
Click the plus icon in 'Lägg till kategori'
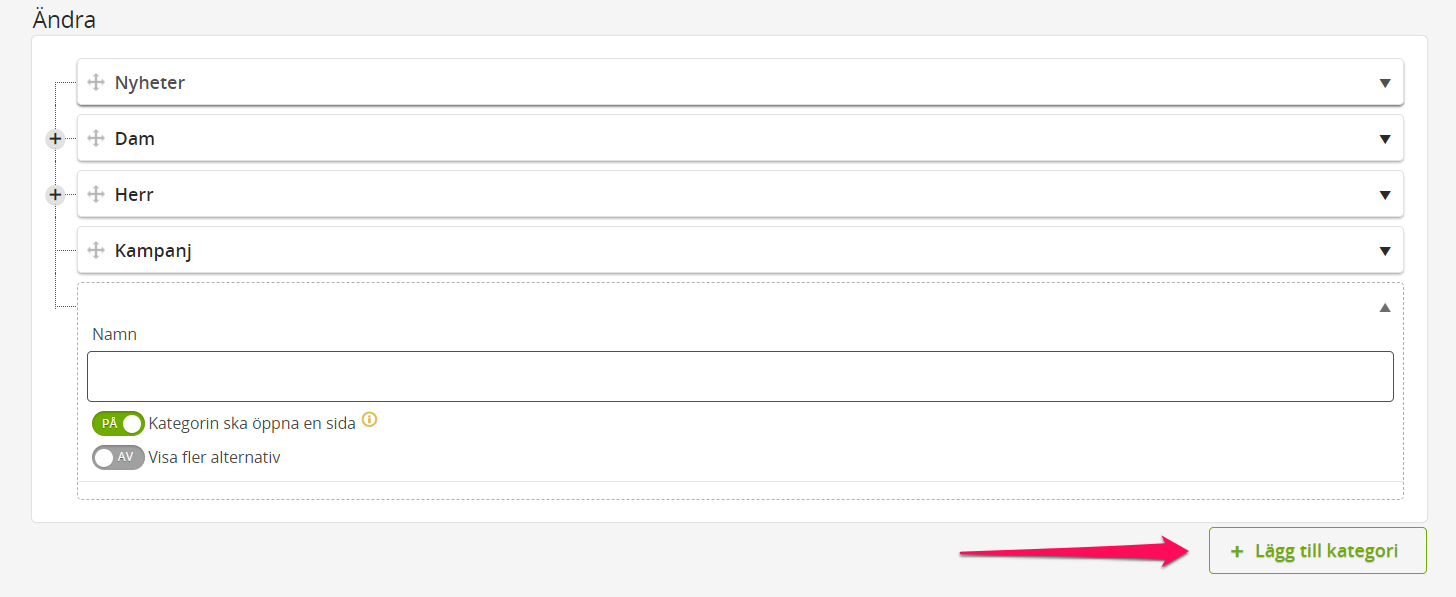[x=1237, y=551]
